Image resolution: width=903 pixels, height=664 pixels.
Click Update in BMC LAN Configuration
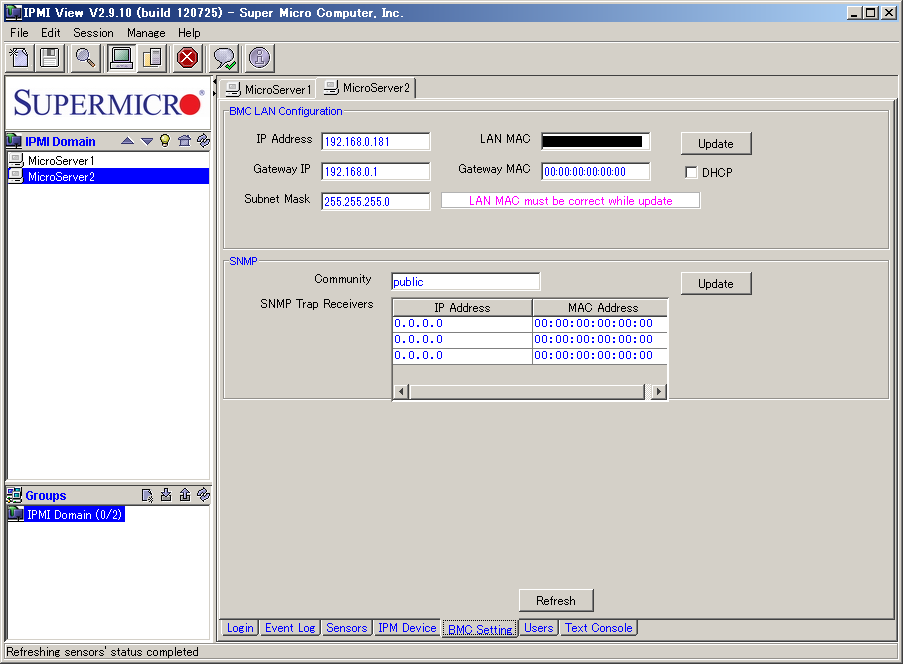tap(716, 144)
